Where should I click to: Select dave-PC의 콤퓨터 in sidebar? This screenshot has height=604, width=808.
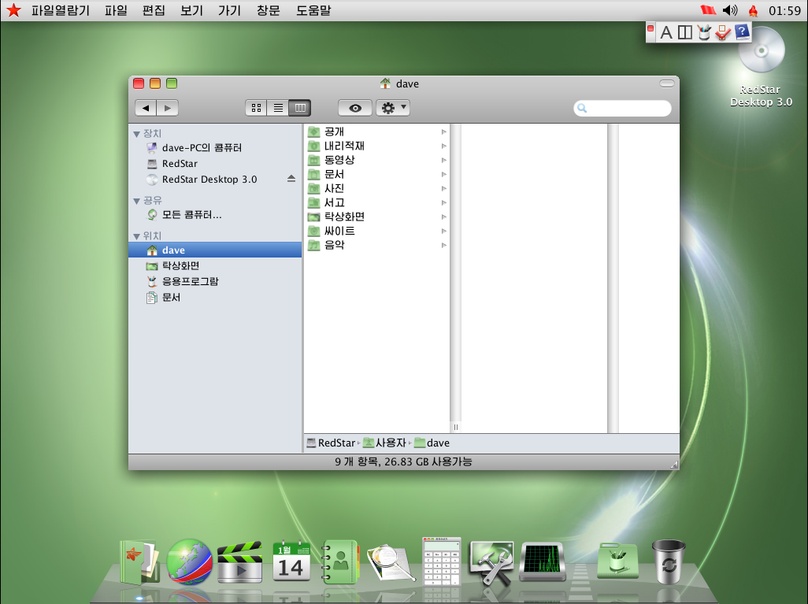215,148
